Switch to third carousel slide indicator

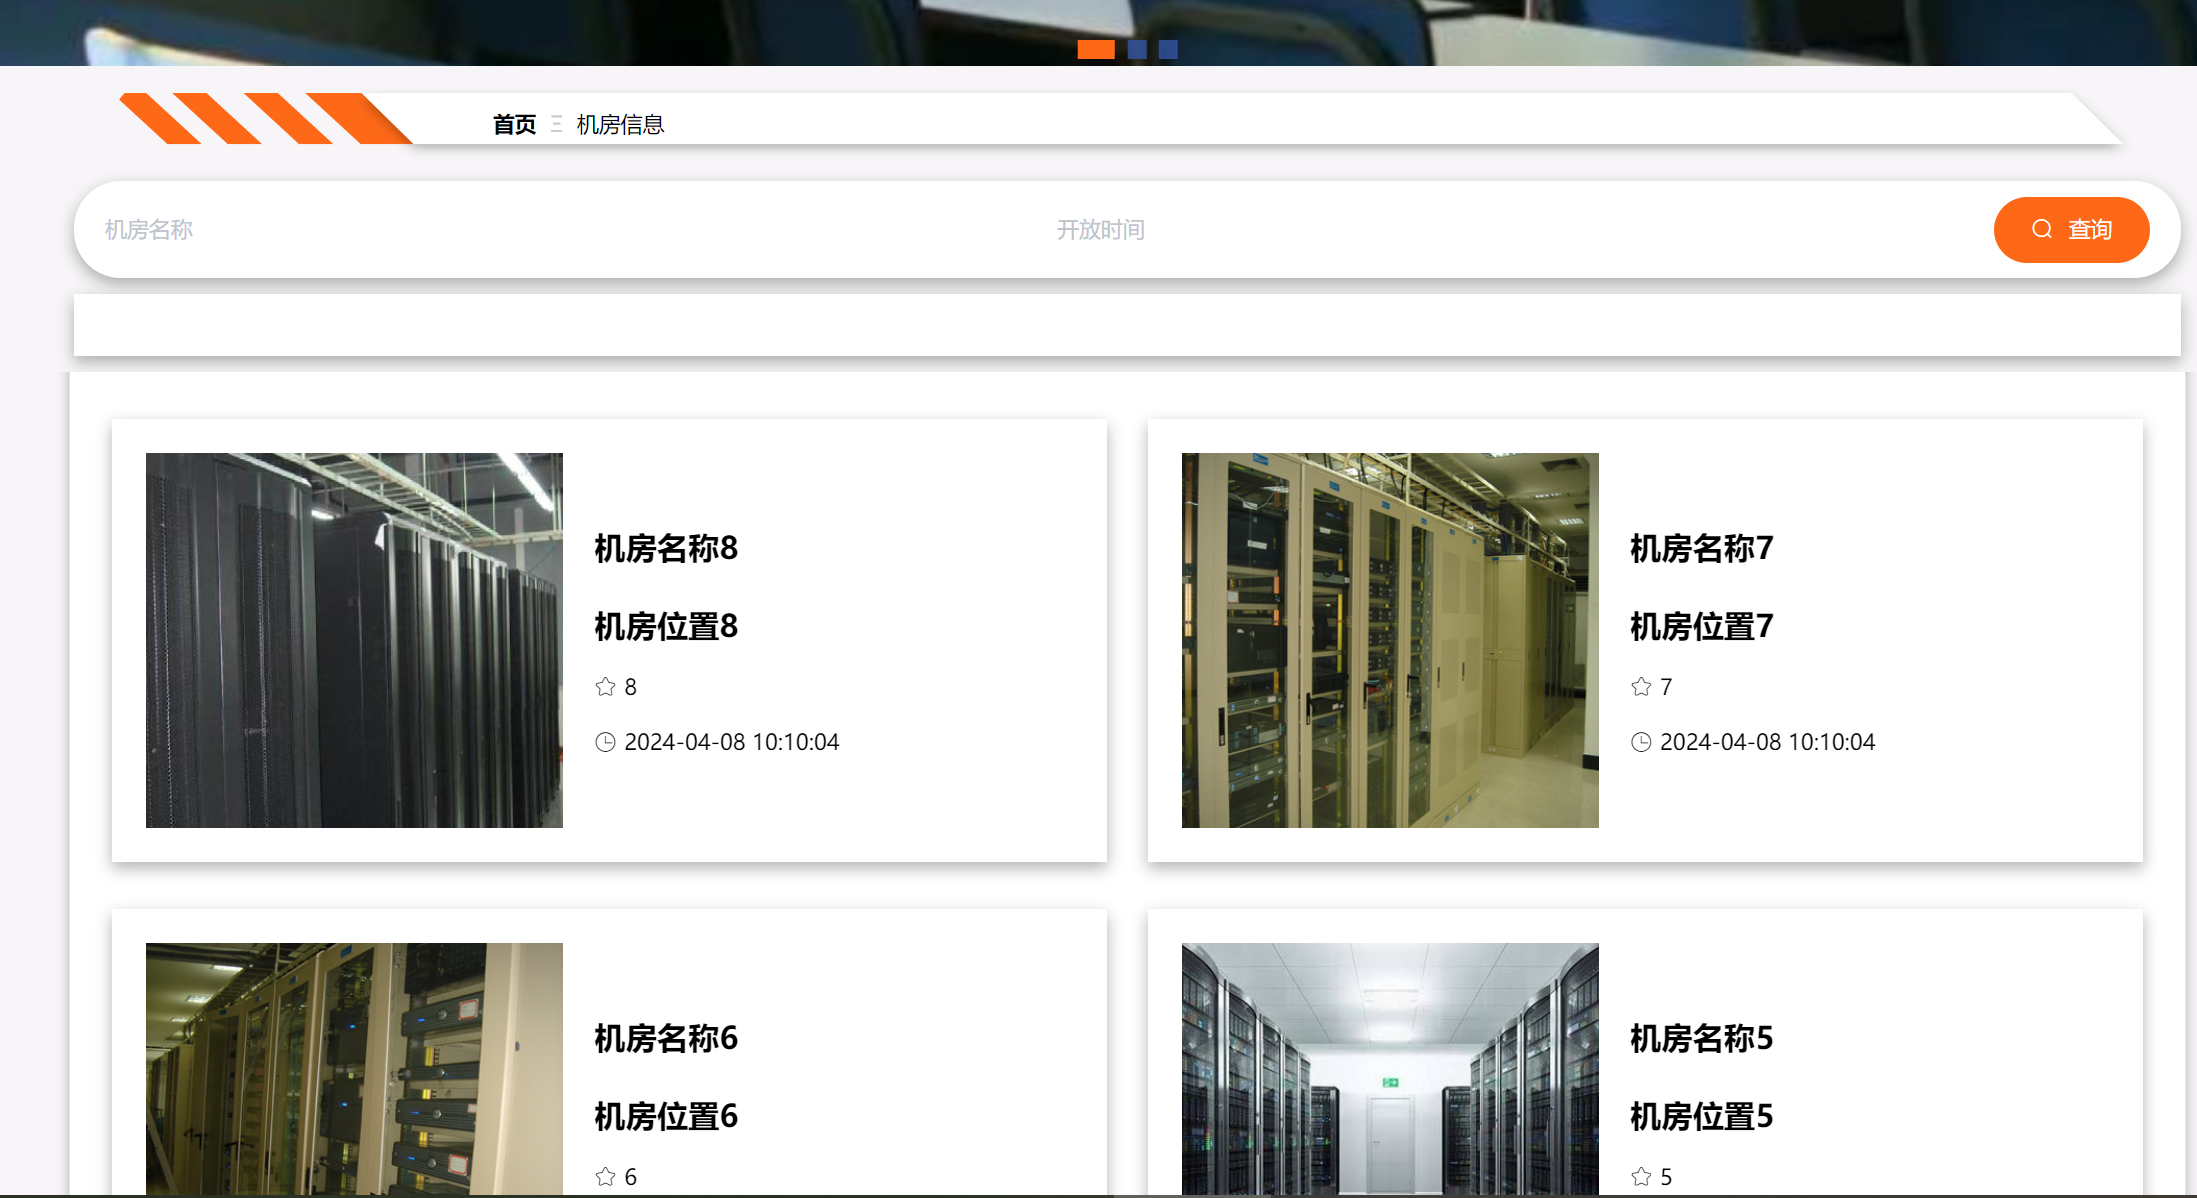1168,50
